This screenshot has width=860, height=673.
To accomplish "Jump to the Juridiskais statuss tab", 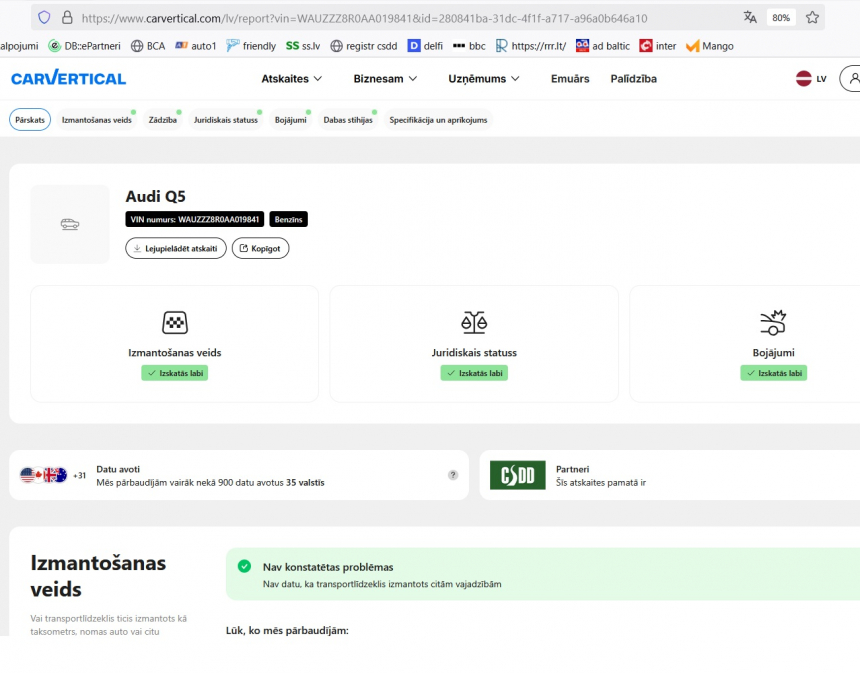I will pyautogui.click(x=225, y=120).
